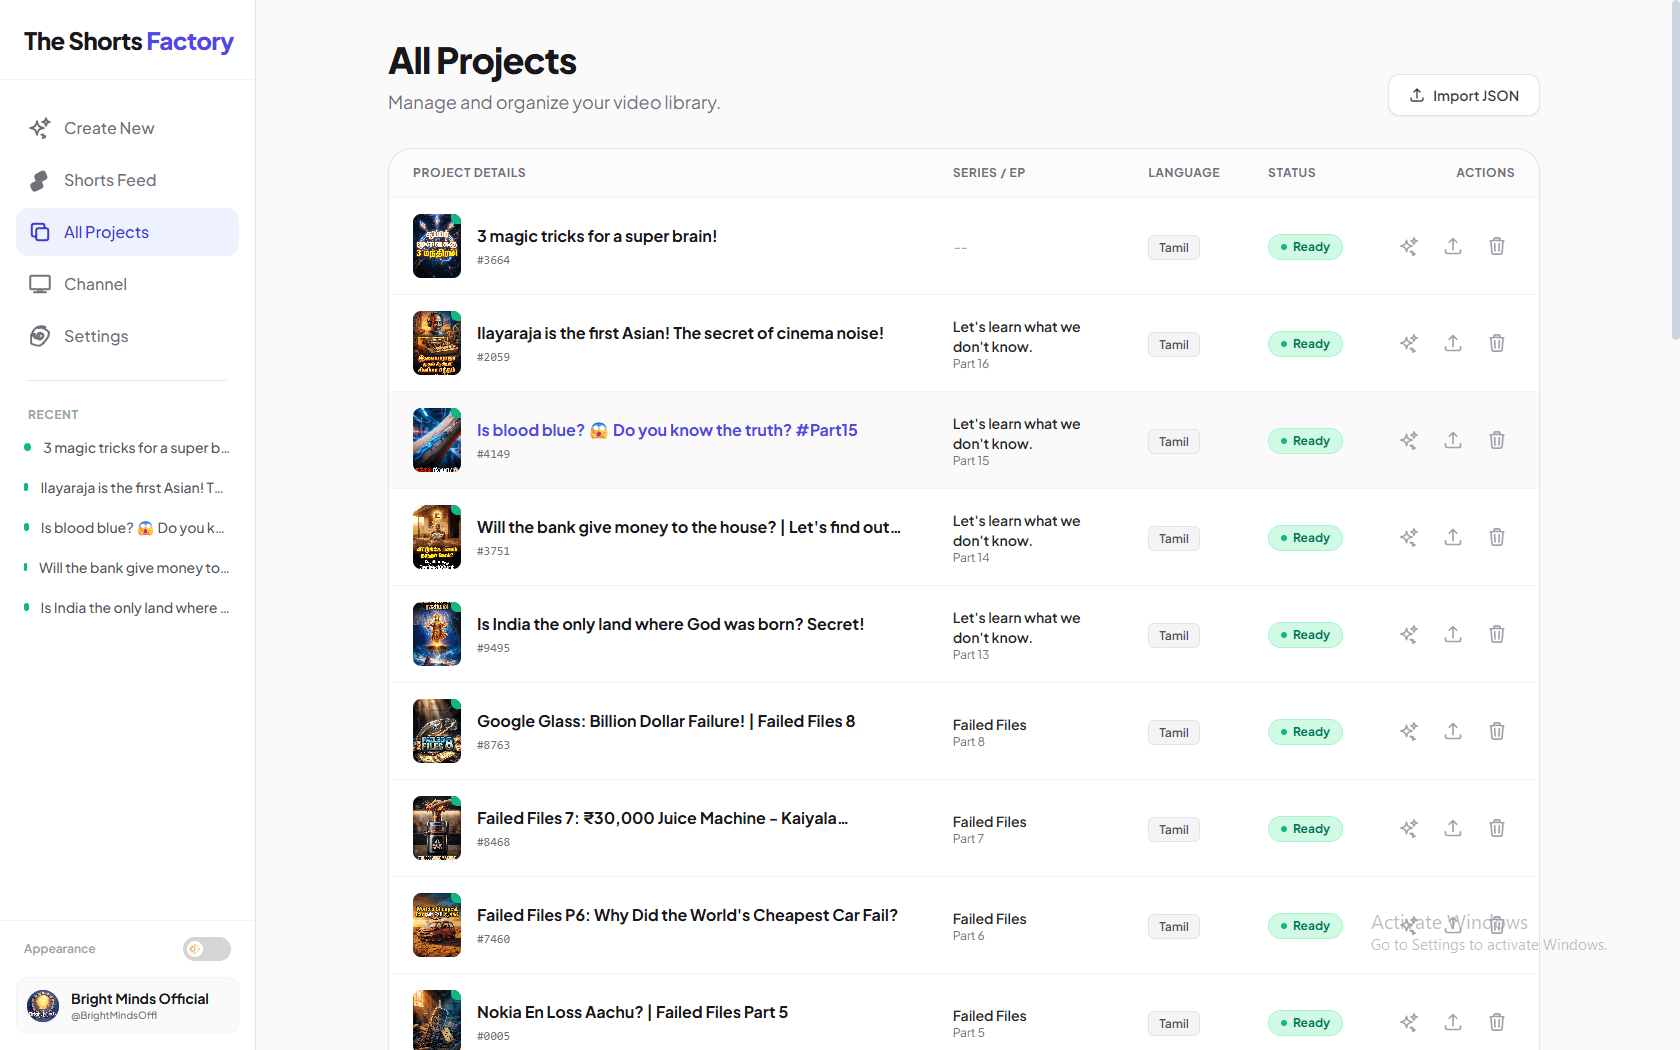Open the Channel section
The height and width of the screenshot is (1050, 1680).
[95, 284]
